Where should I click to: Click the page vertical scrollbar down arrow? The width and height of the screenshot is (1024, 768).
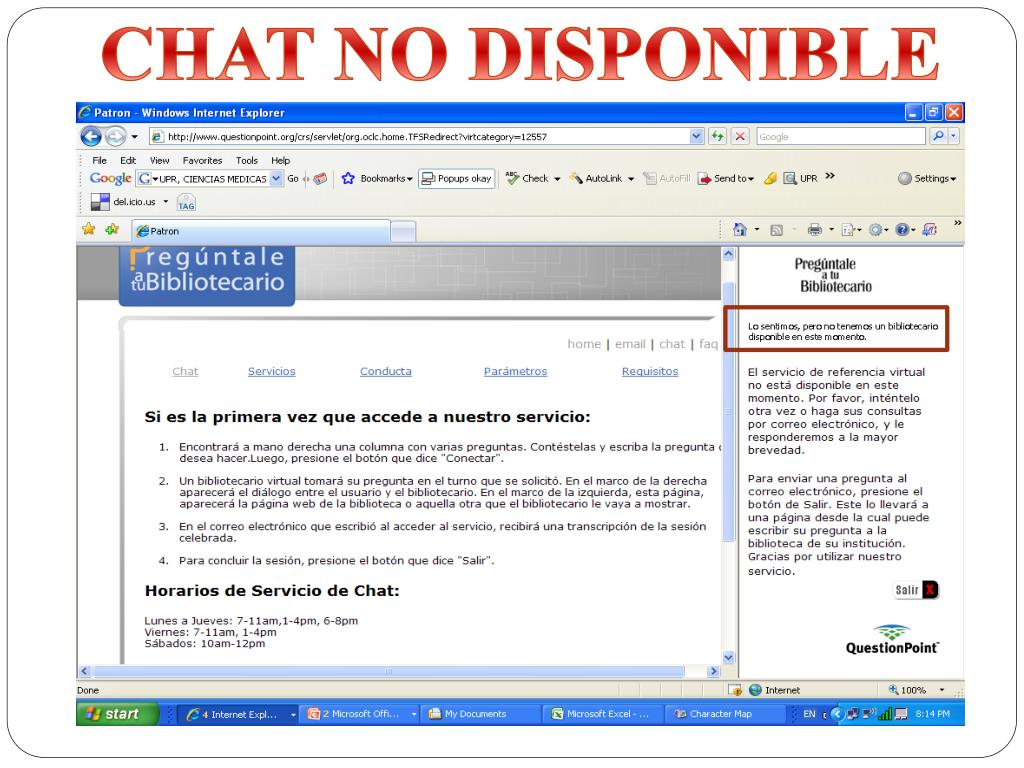(x=729, y=658)
